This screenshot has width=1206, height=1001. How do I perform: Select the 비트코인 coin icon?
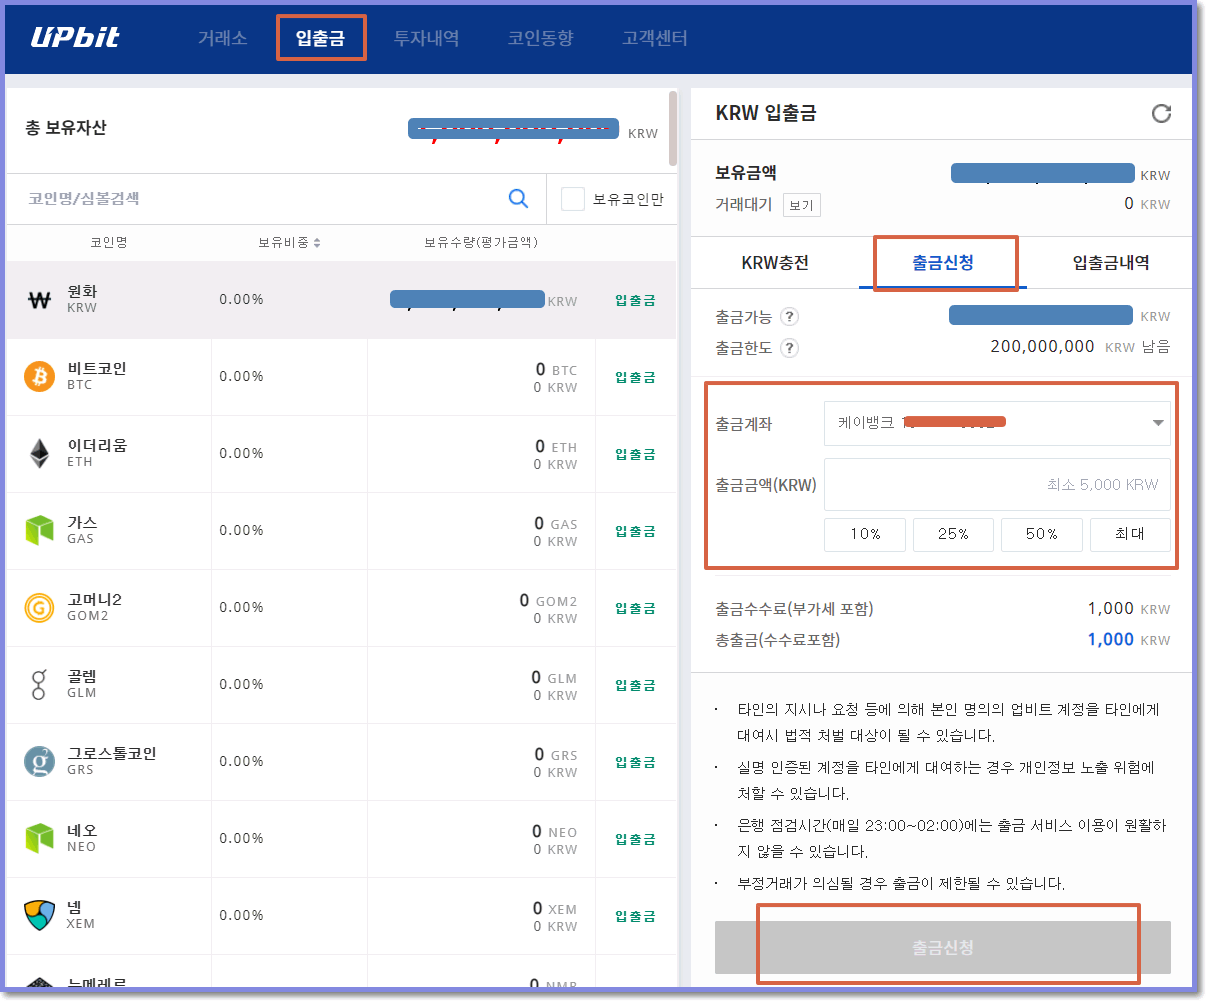click(38, 377)
